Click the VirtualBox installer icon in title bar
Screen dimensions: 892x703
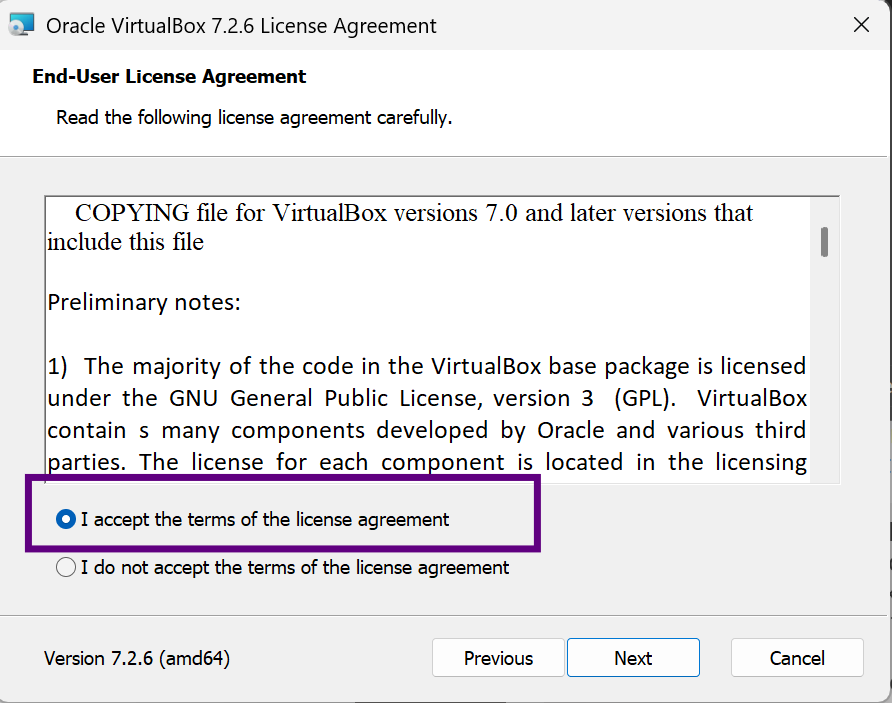point(22,25)
